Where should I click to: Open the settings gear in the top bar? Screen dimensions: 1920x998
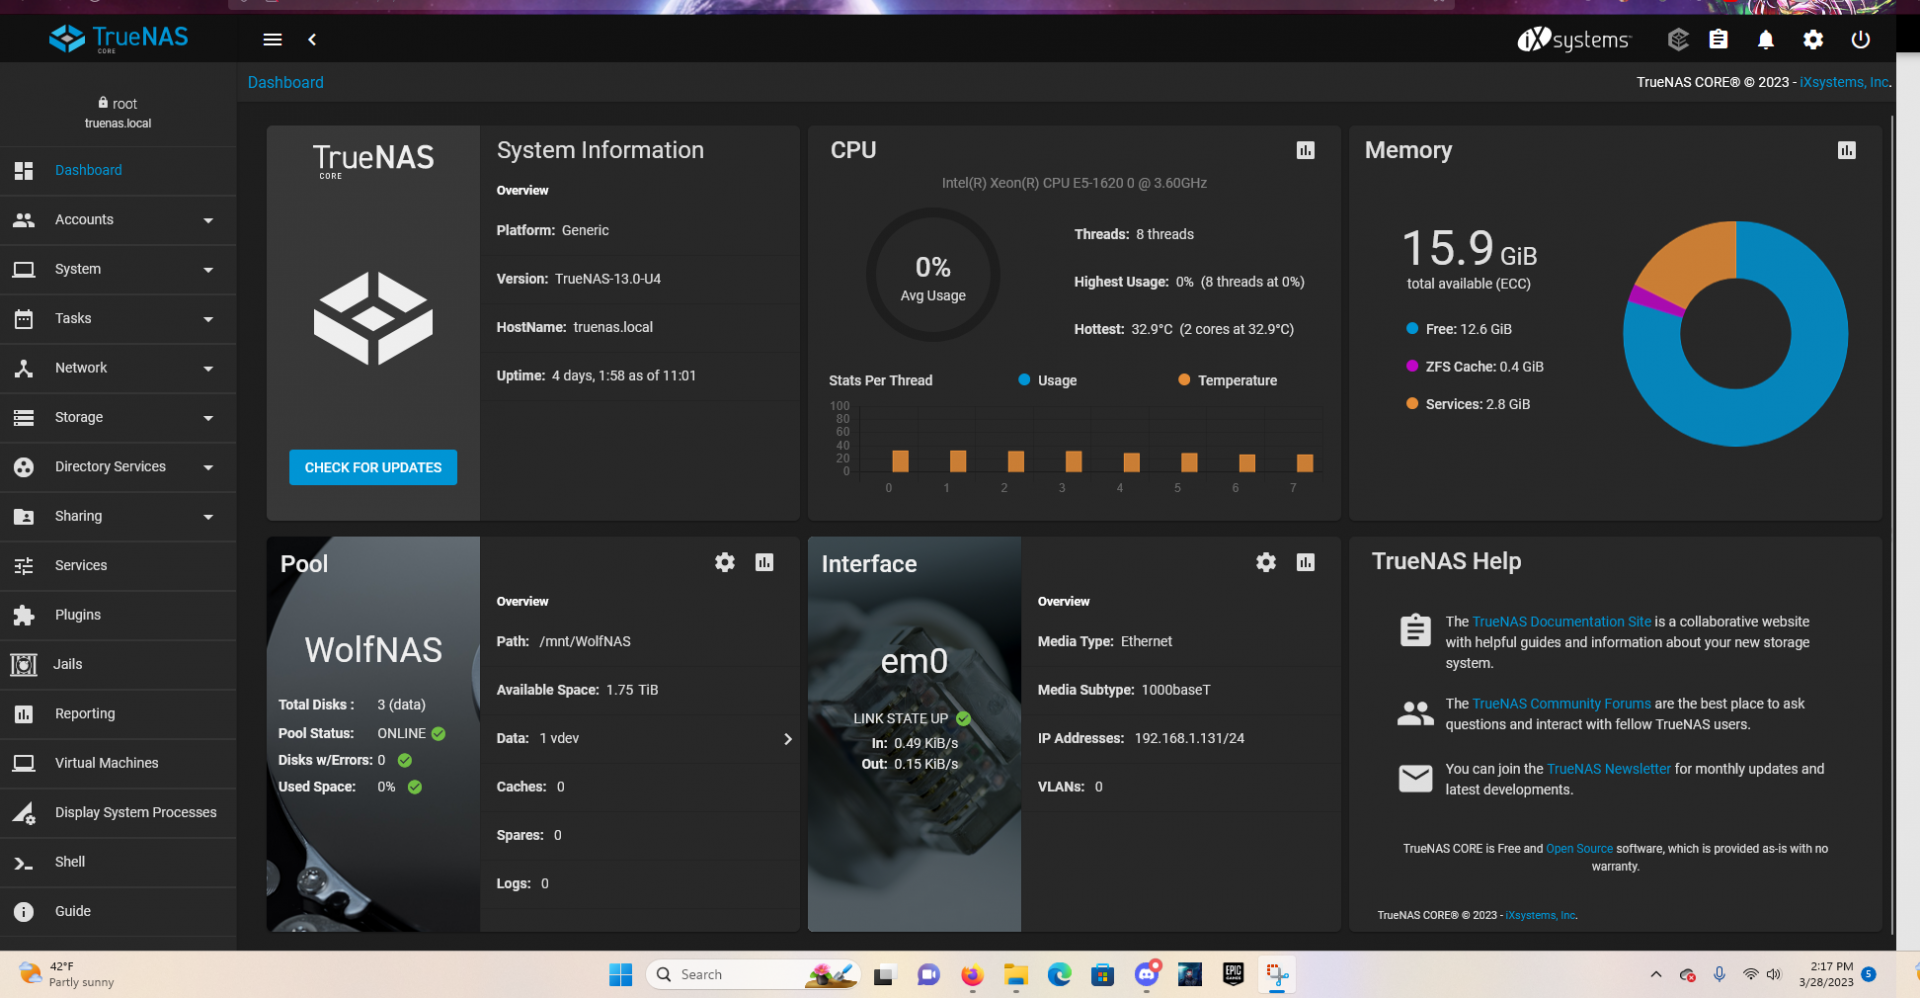(1813, 39)
